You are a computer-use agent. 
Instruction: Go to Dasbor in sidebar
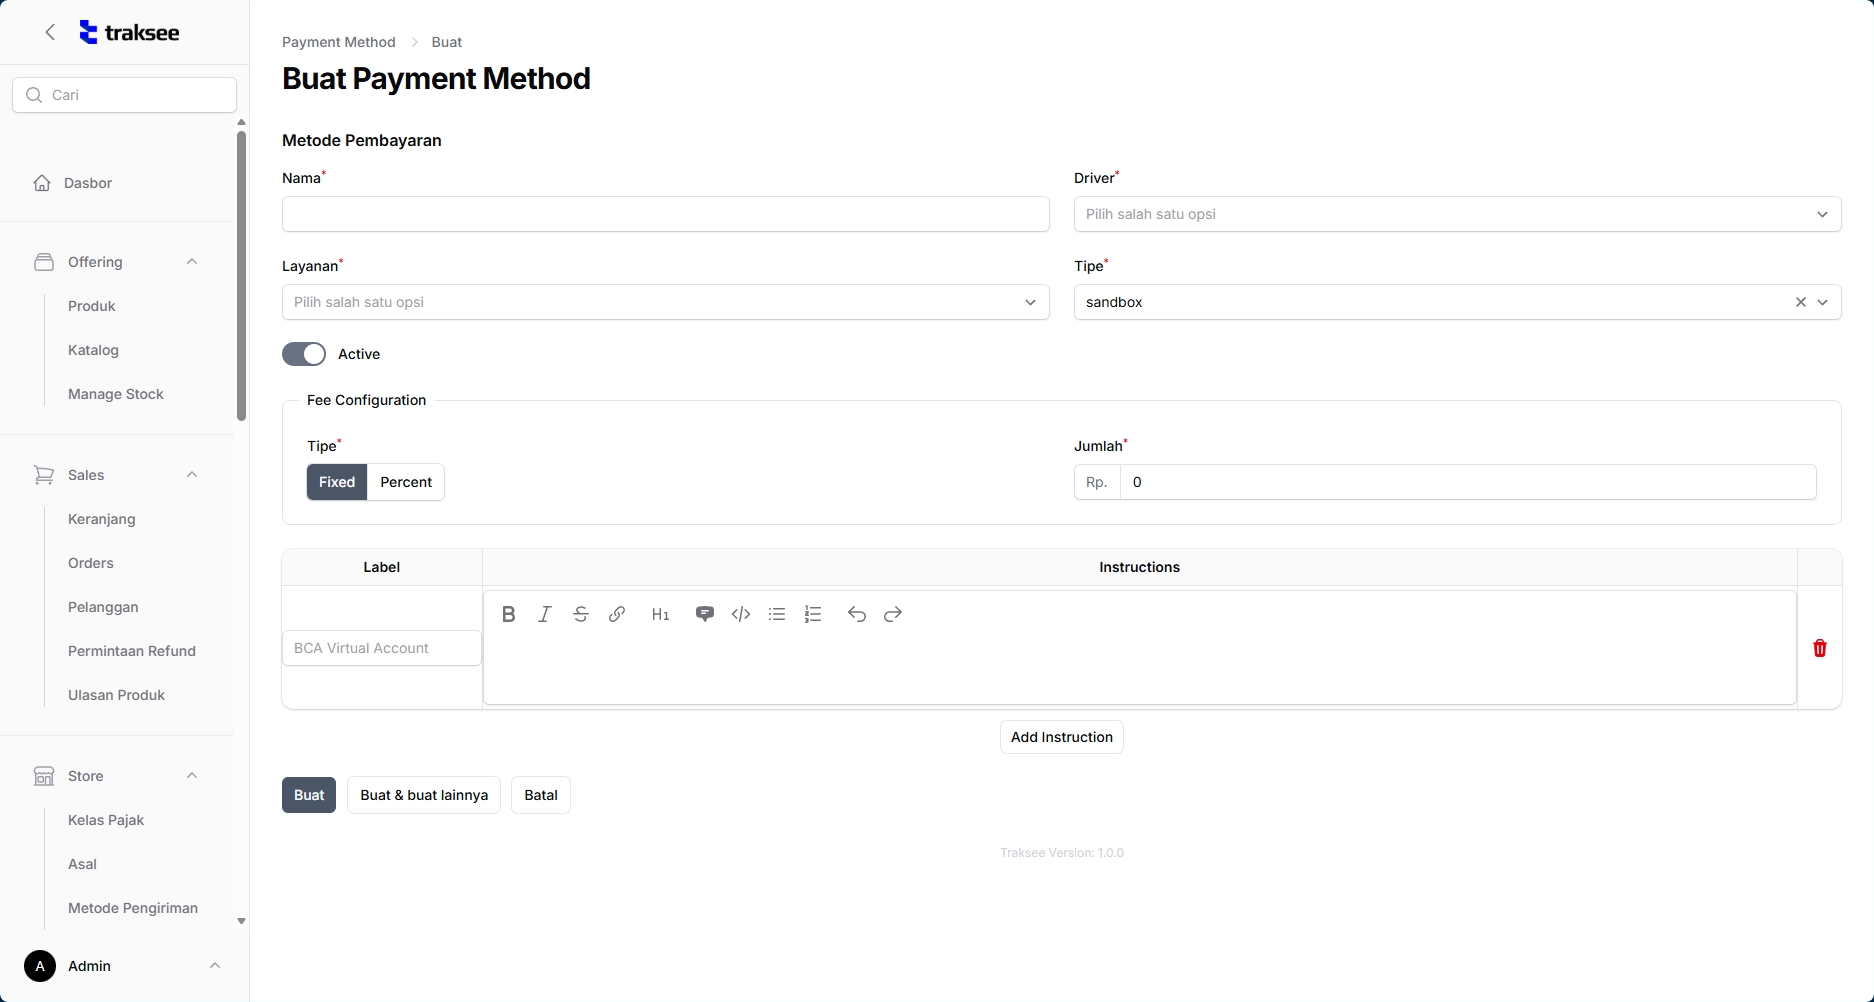click(x=88, y=183)
